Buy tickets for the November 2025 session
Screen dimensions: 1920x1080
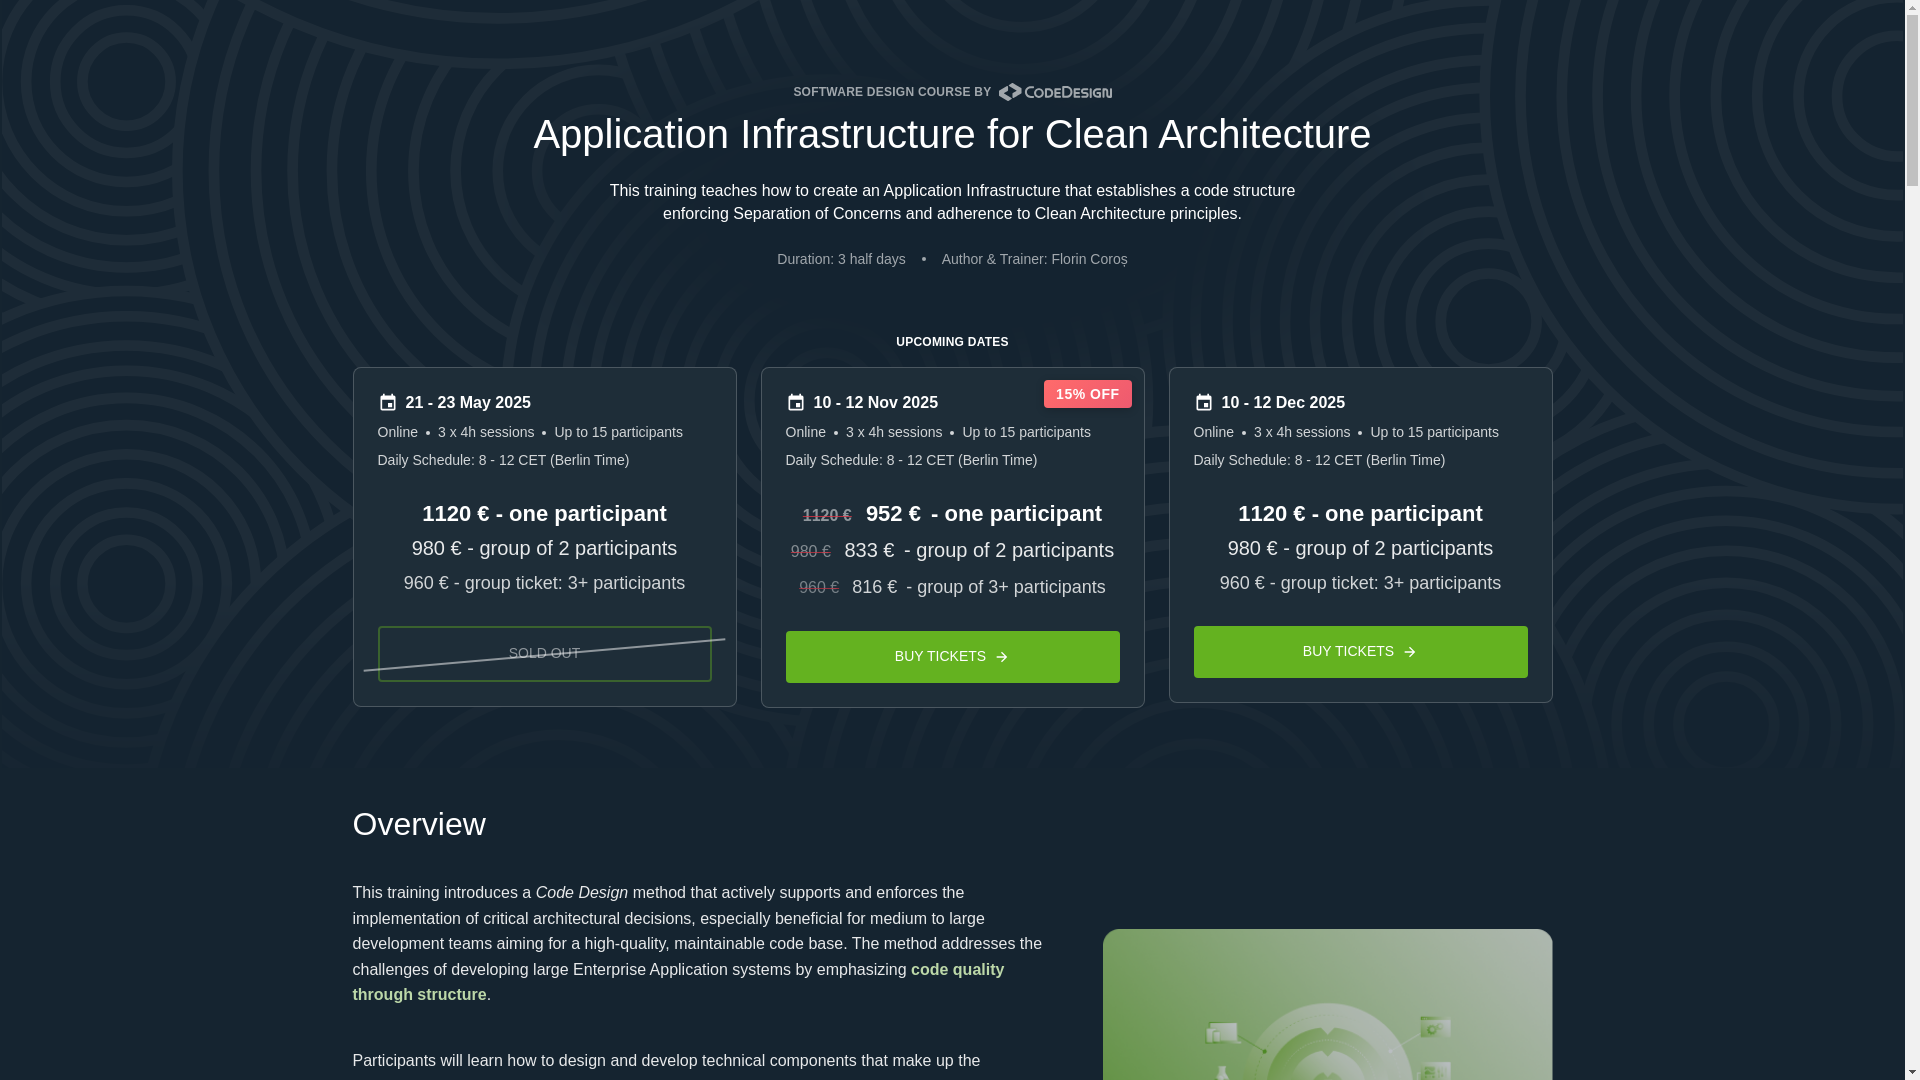[x=951, y=656]
